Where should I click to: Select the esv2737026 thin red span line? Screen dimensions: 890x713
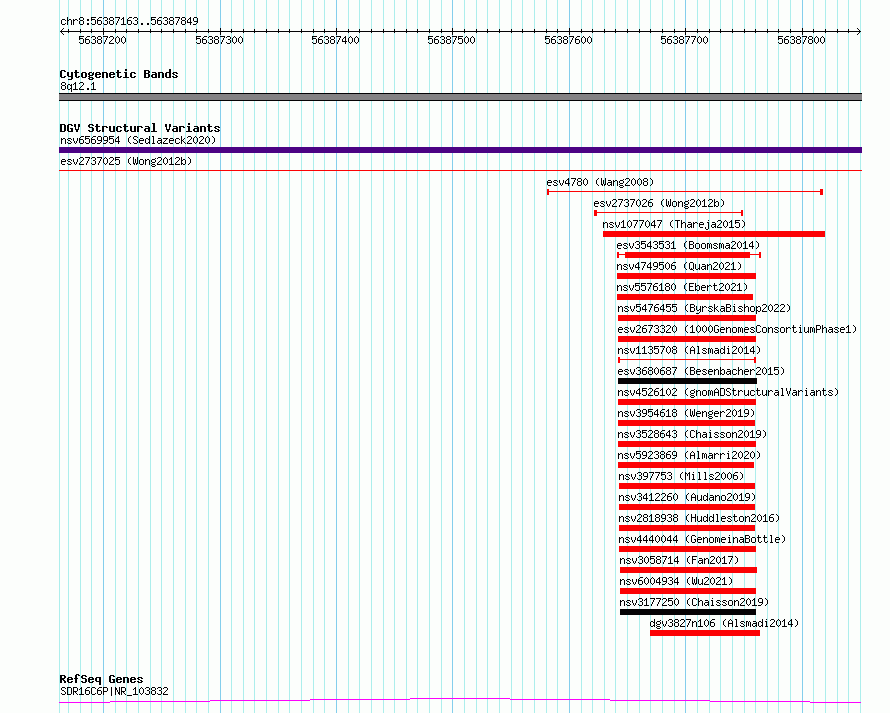point(669,213)
